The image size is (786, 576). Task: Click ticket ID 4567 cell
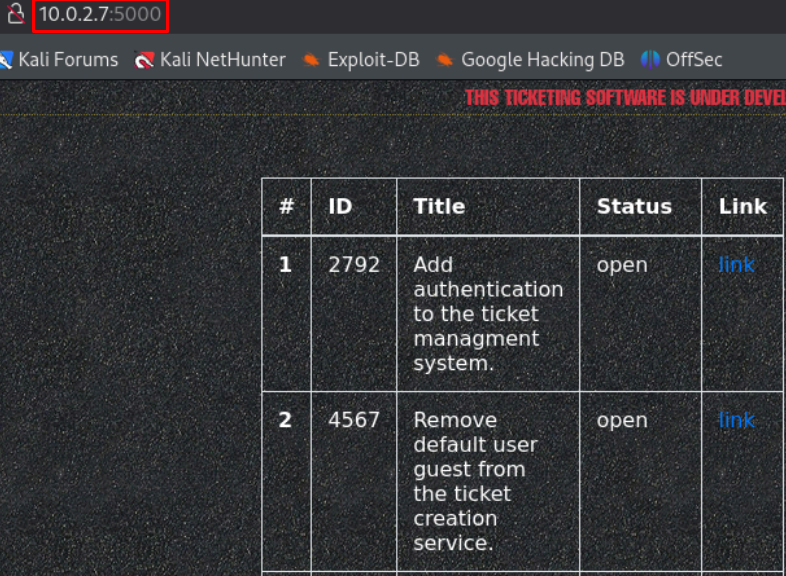click(x=354, y=481)
